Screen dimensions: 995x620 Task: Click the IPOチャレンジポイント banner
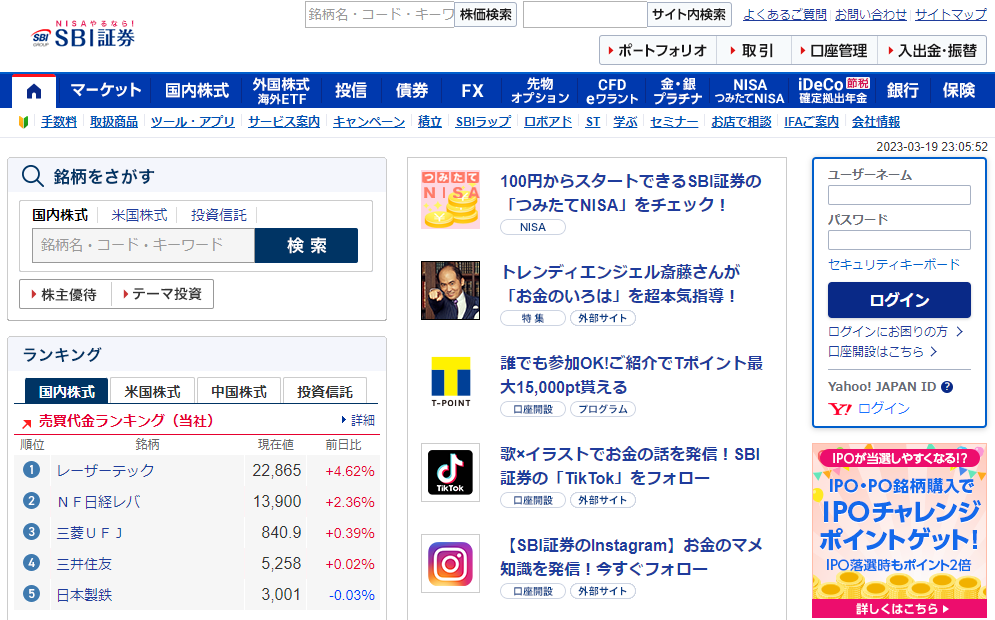(x=899, y=531)
